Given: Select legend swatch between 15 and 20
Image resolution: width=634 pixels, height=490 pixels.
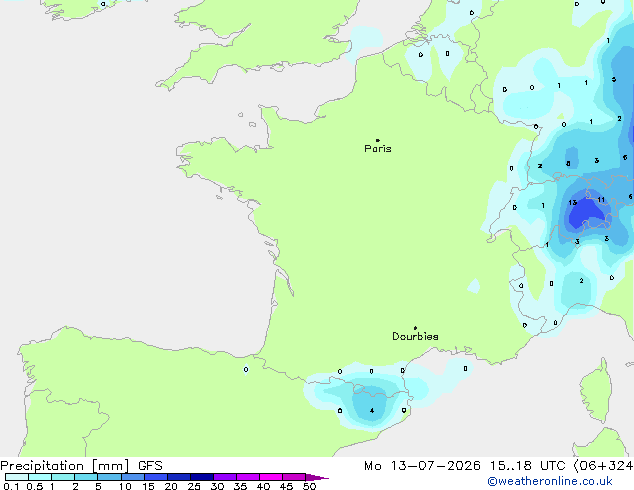Looking at the screenshot, I should (156, 477).
